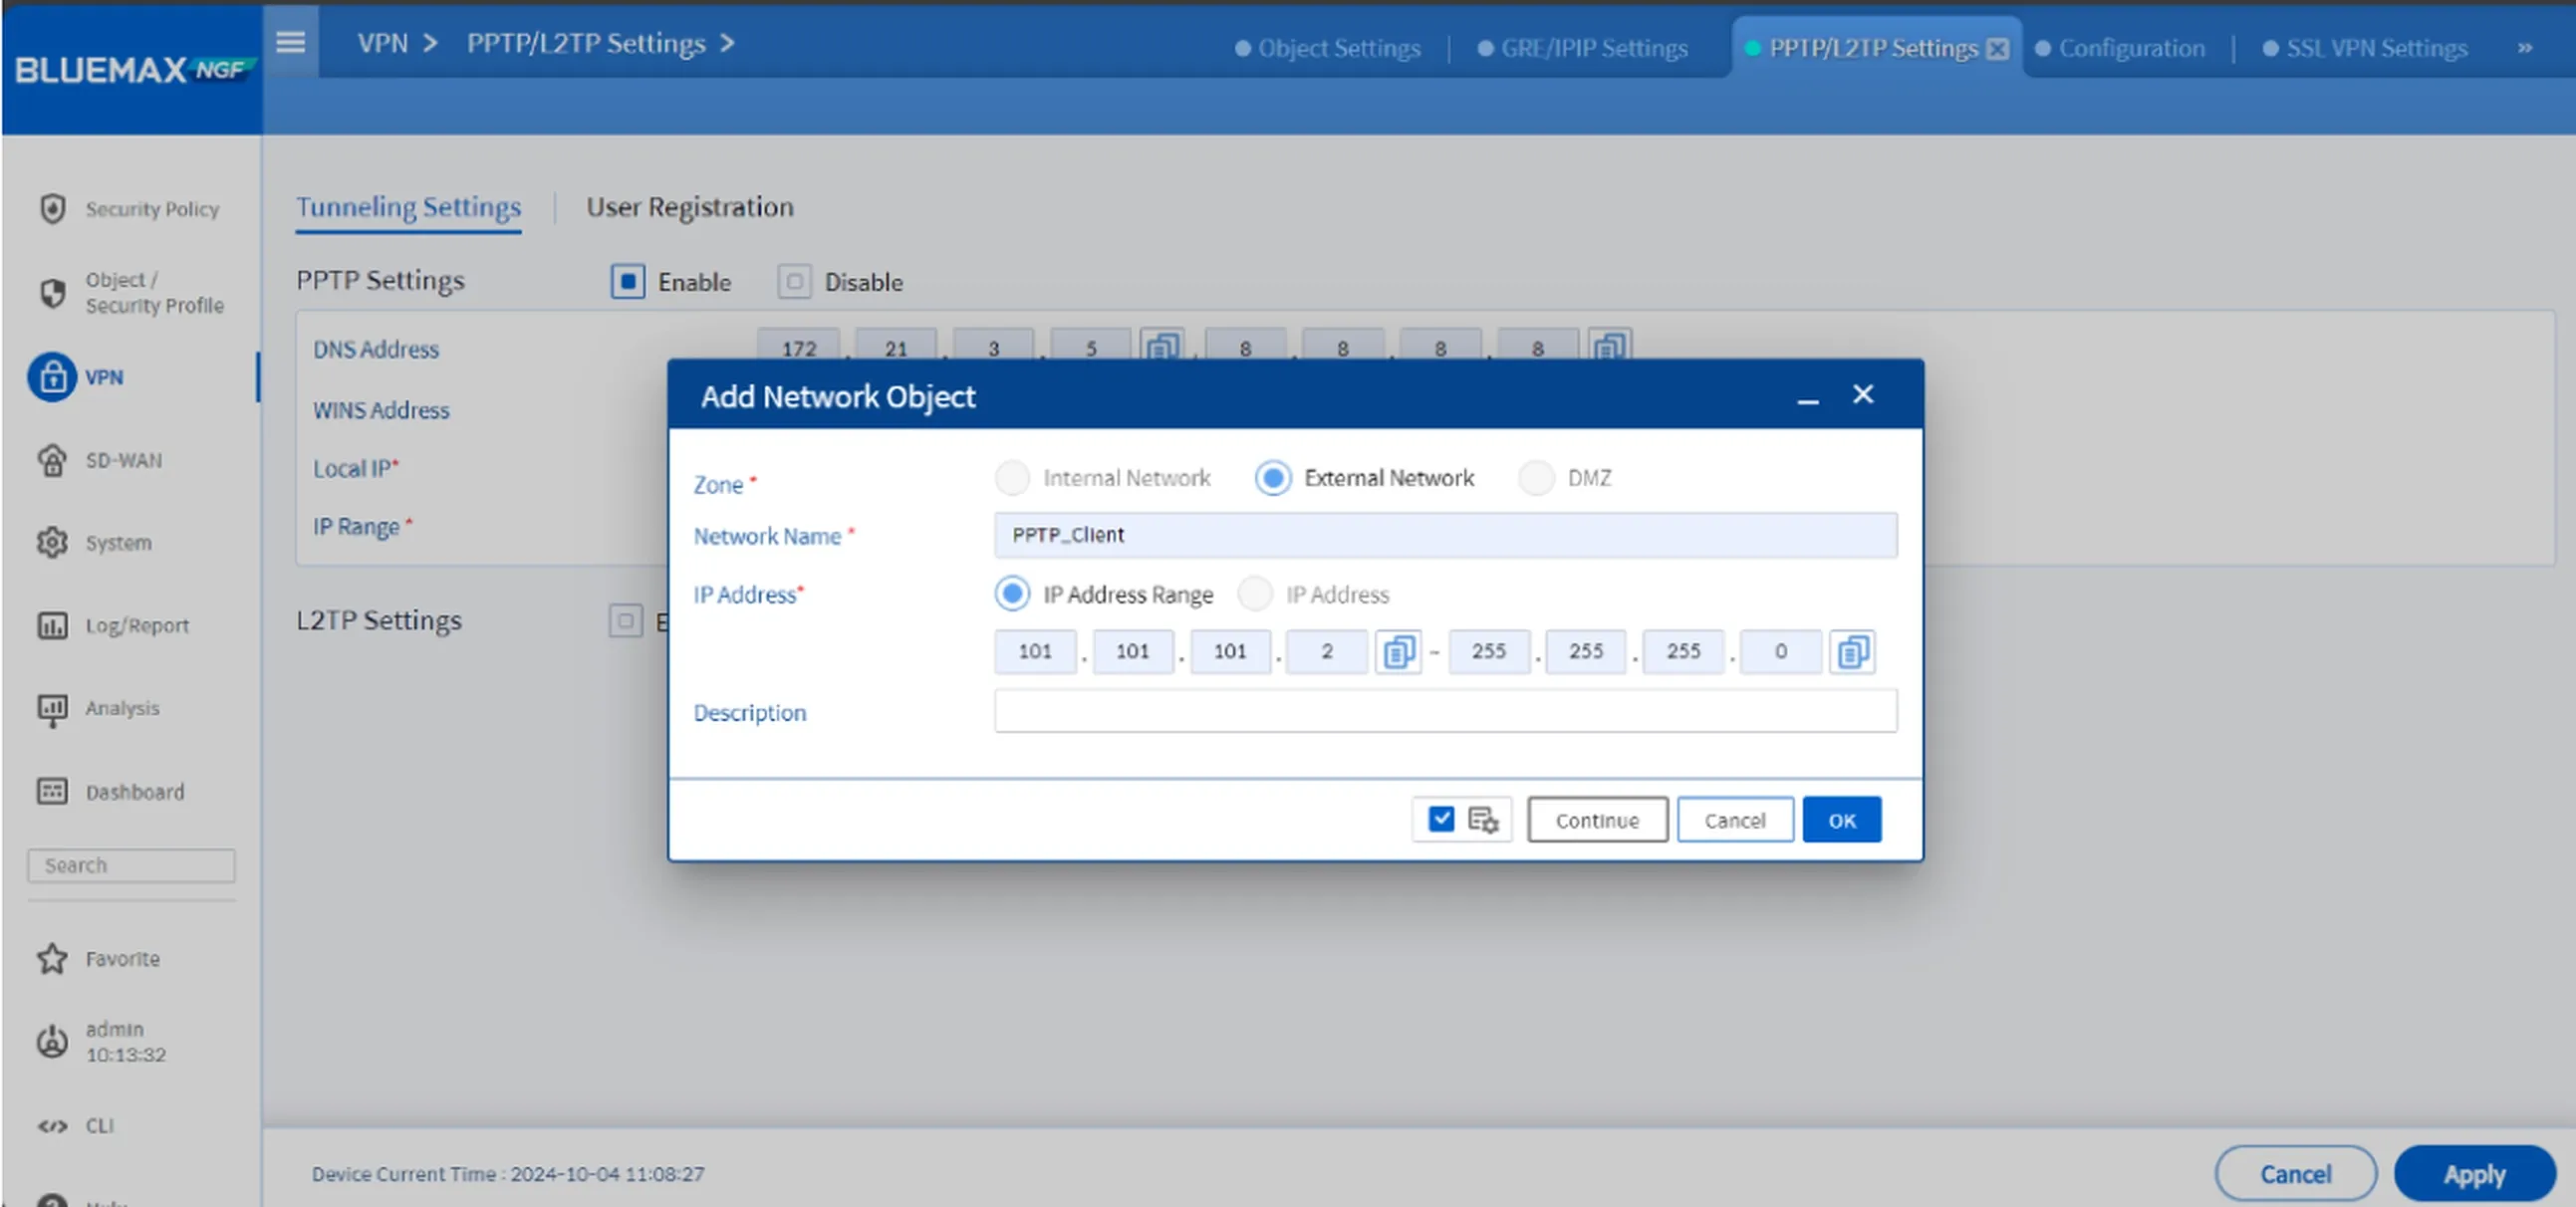Close the Add Network Object dialog
This screenshot has width=2576, height=1207.
1862,395
